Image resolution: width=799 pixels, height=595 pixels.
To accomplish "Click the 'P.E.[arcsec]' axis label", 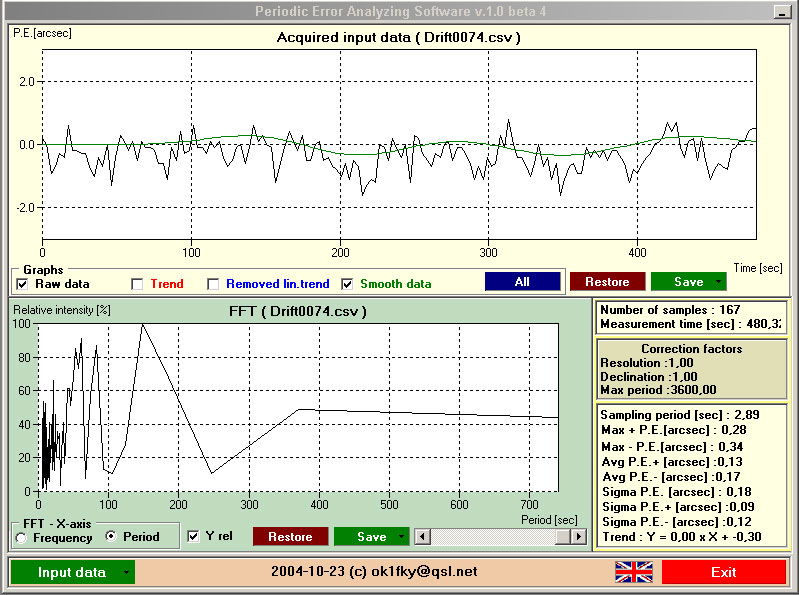I will (x=42, y=33).
